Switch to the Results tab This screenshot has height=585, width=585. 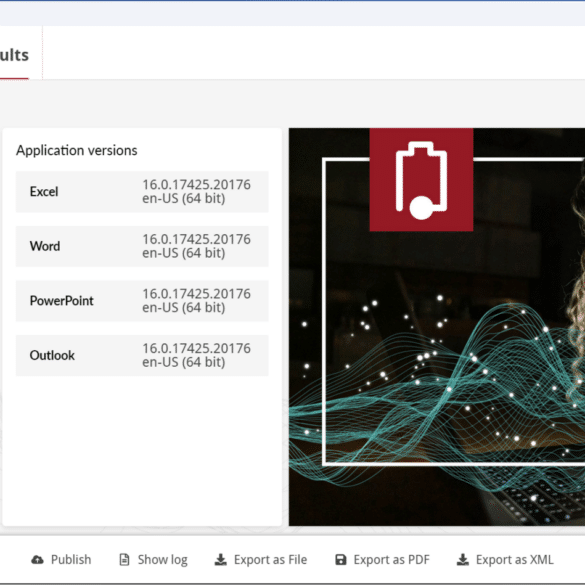coord(14,55)
